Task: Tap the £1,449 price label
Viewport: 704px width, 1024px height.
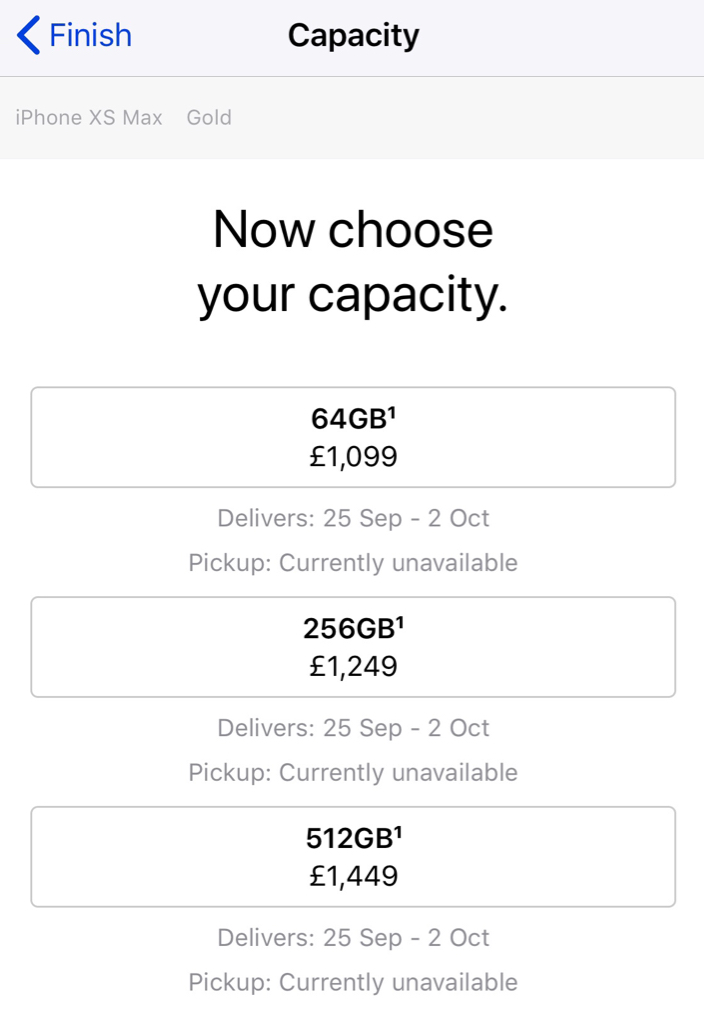Action: 353,876
